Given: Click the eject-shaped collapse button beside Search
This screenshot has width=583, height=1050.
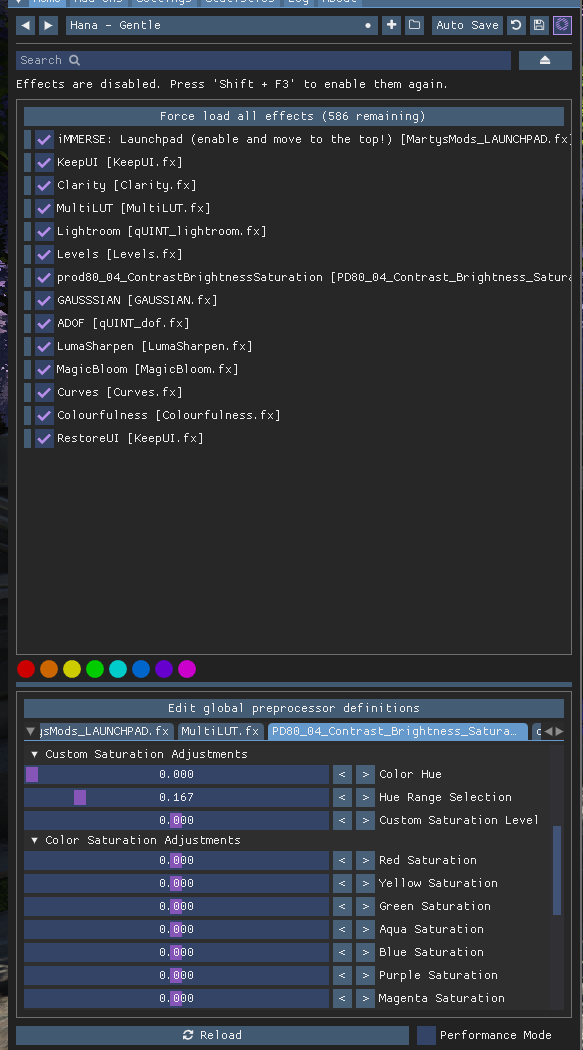Looking at the screenshot, I should (545, 60).
